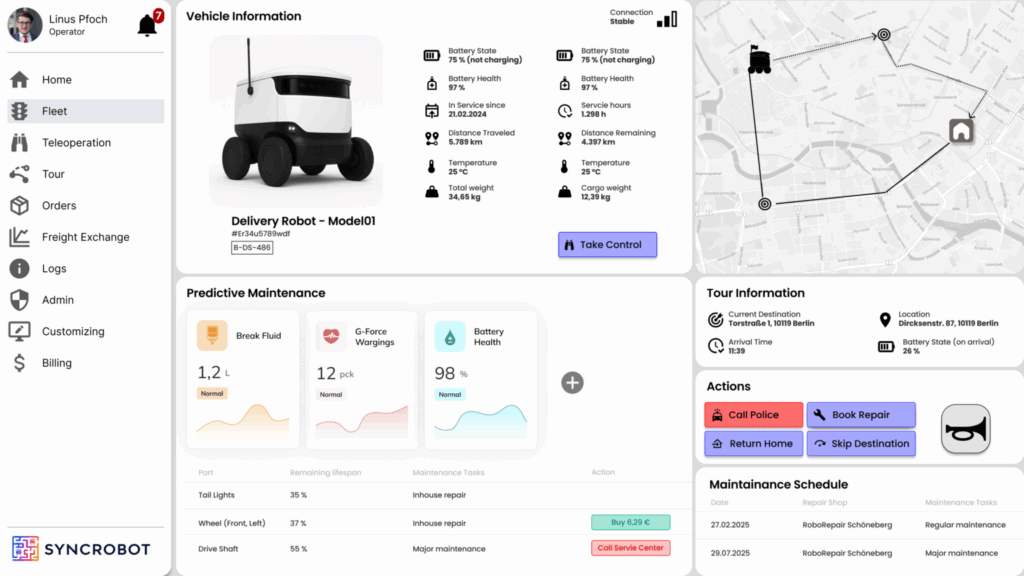This screenshot has width=1024, height=576.
Task: Click the Take Control button
Action: (607, 245)
